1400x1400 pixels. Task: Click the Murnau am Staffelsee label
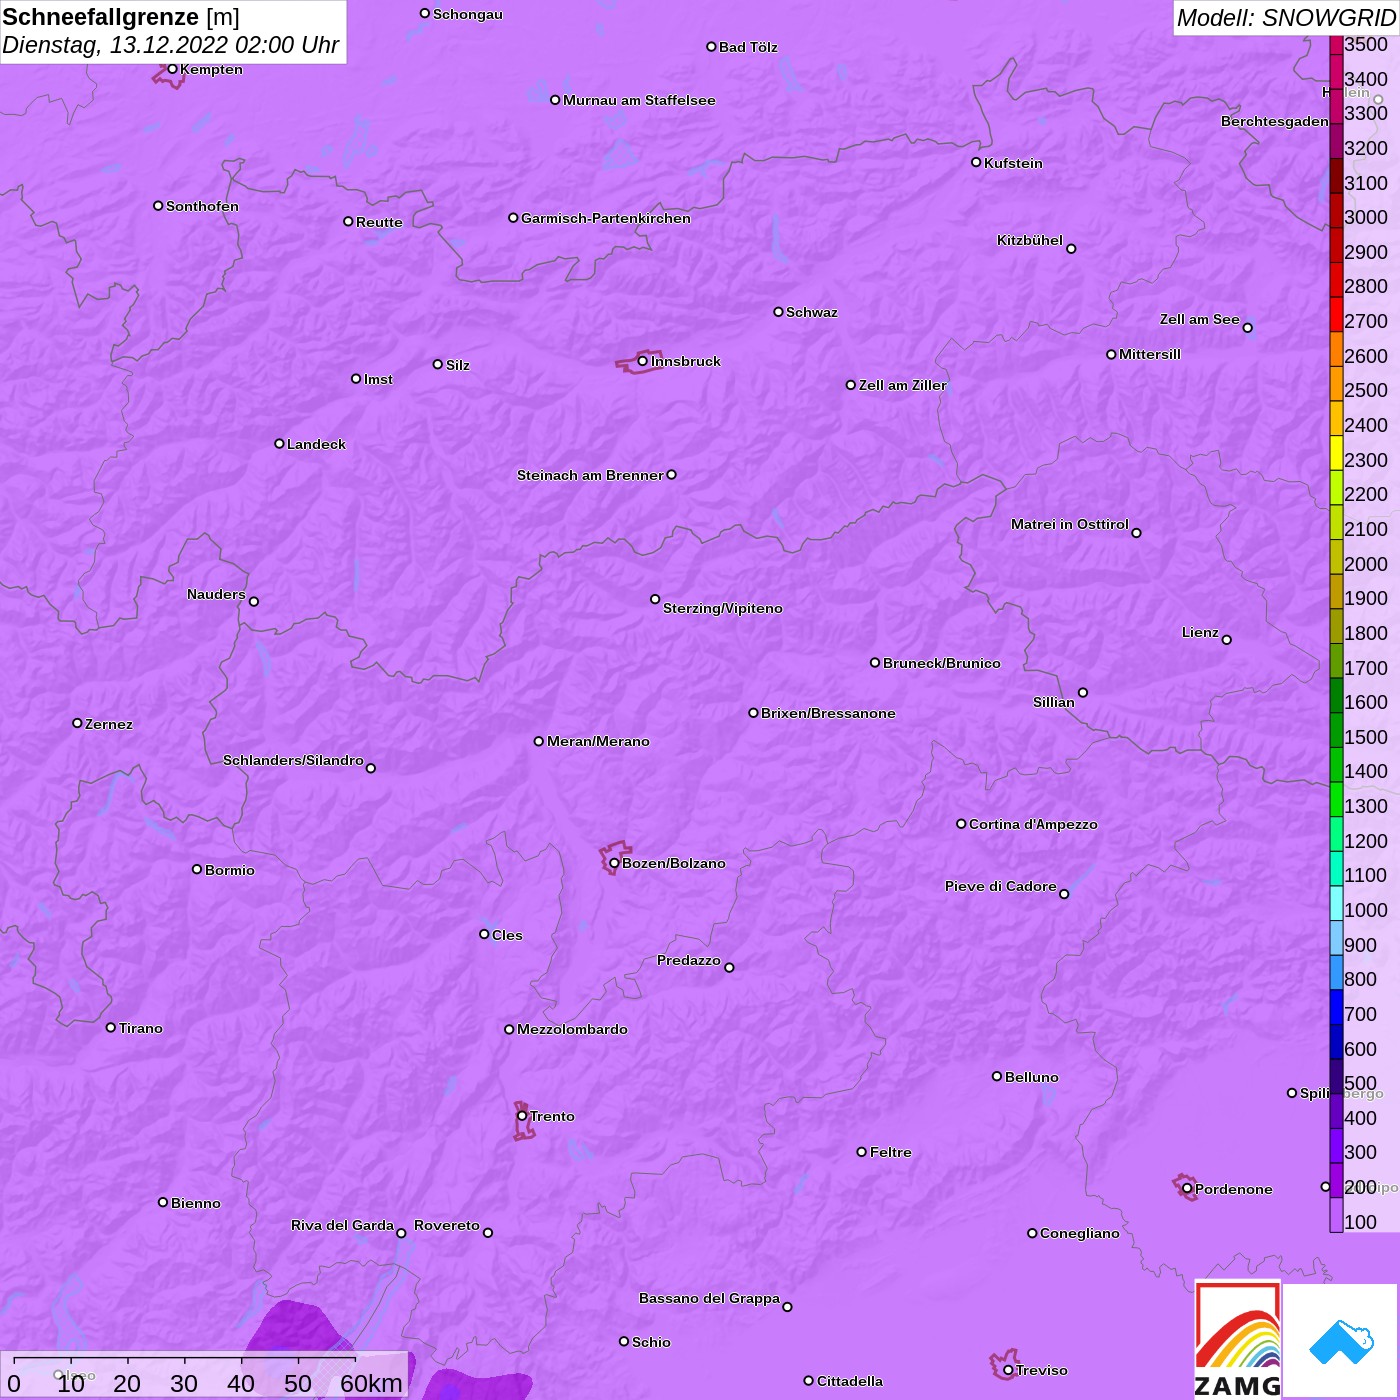pos(639,100)
